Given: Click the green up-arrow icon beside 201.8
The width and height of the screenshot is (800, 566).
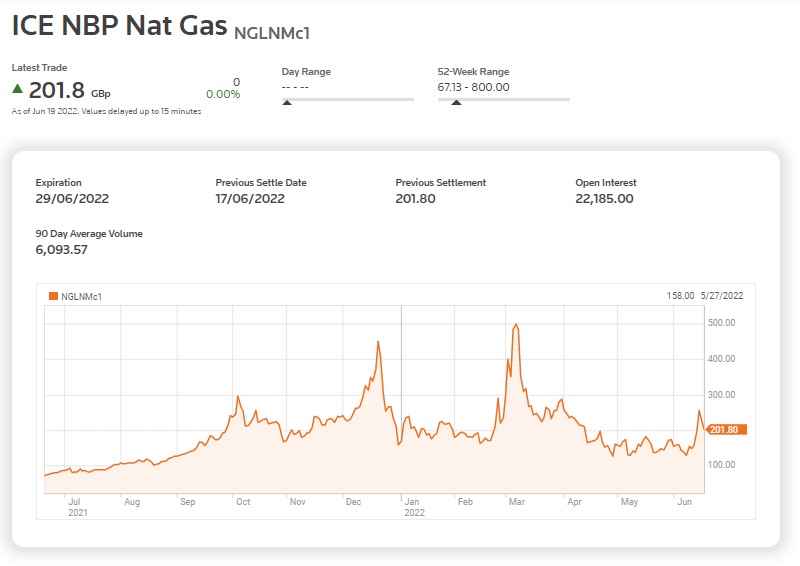Looking at the screenshot, I should point(18,89).
